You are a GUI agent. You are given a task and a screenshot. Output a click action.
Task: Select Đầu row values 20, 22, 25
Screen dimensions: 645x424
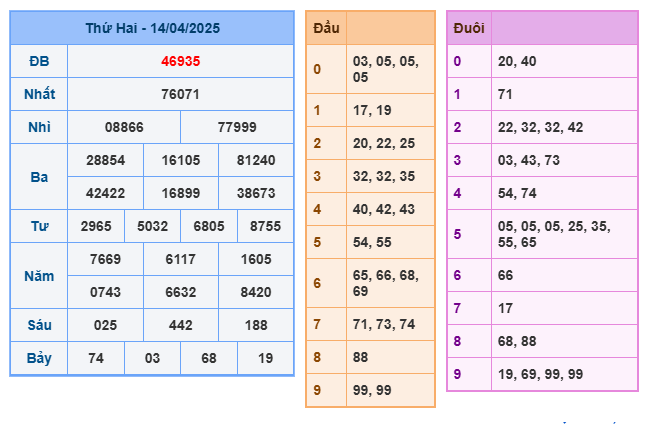384,143
